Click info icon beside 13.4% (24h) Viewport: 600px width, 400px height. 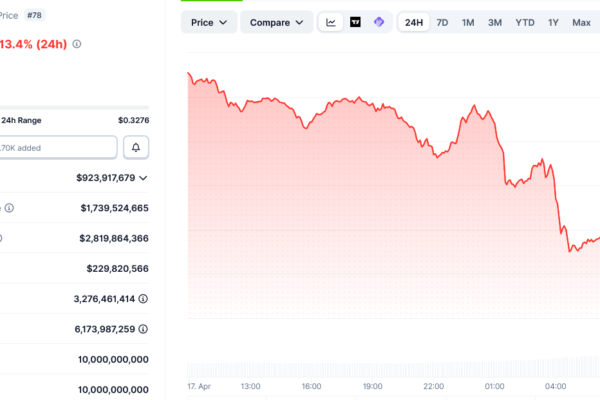pyautogui.click(x=77, y=44)
